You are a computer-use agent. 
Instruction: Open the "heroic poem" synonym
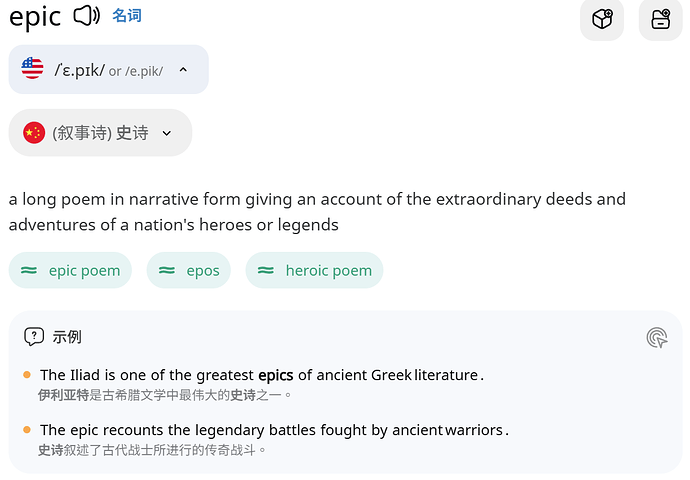[x=328, y=270]
